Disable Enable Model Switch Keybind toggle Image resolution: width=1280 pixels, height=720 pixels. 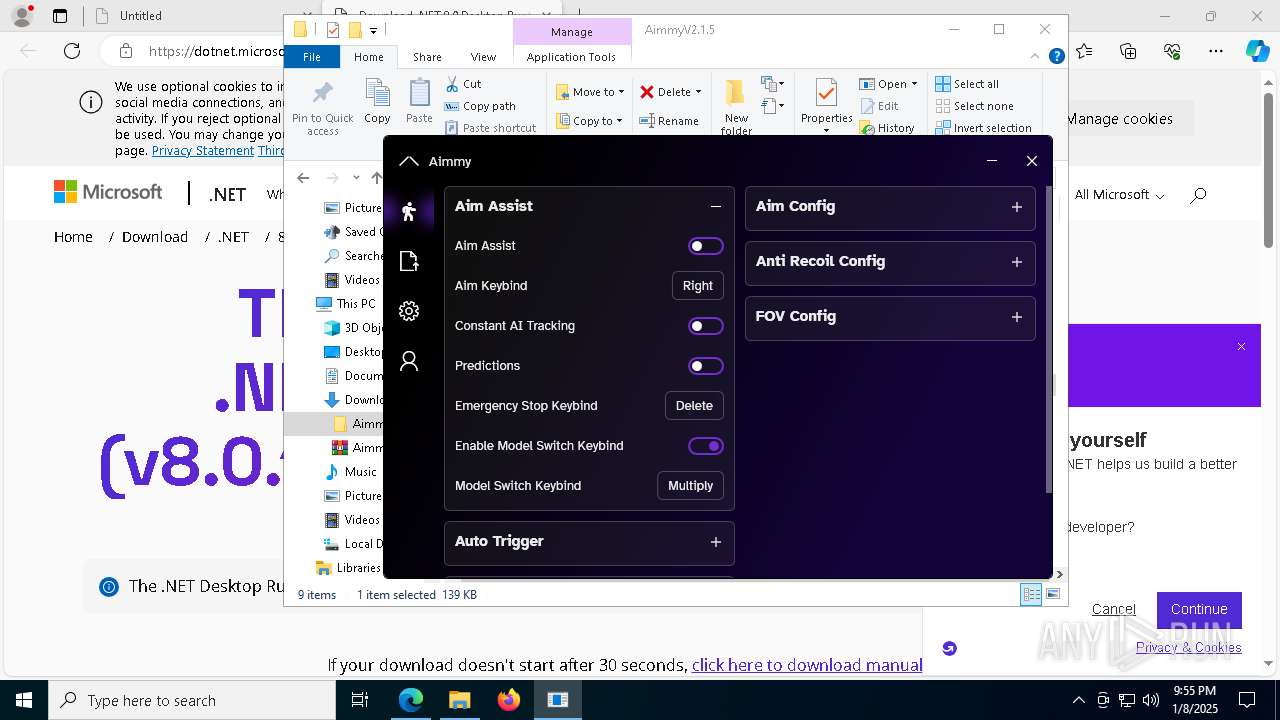point(705,446)
